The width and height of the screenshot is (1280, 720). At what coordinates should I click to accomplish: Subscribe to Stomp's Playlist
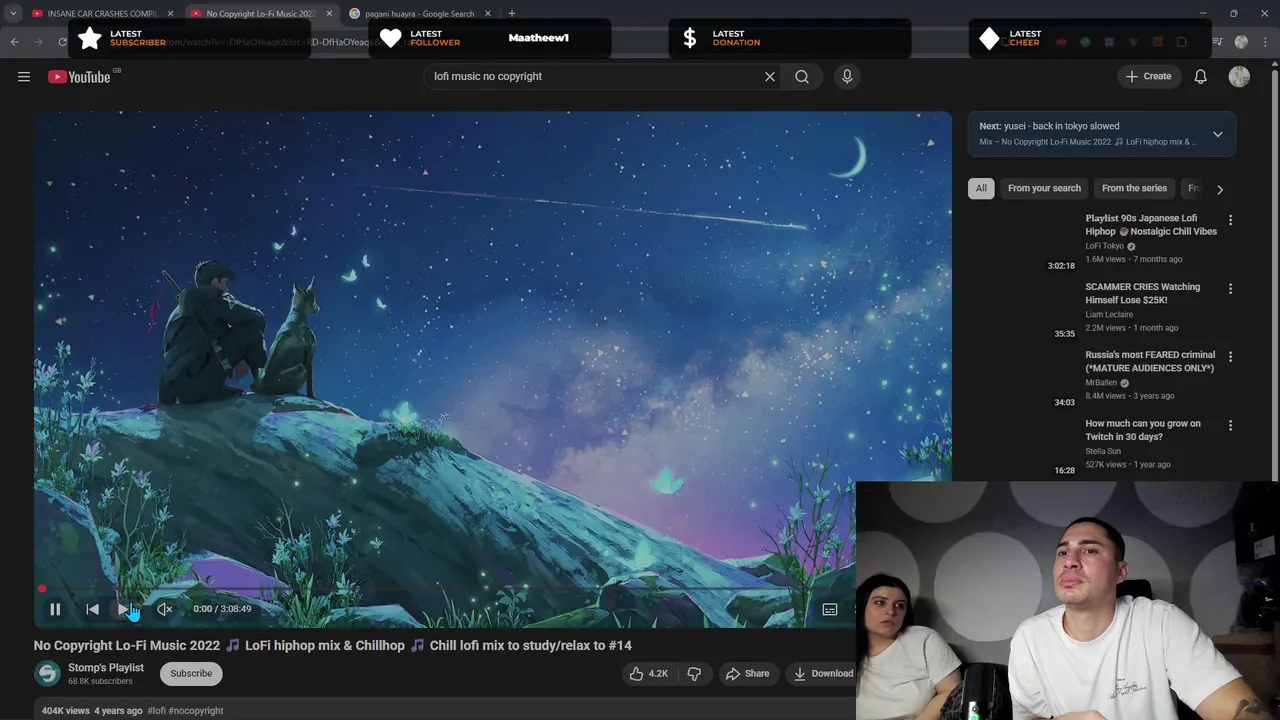pos(191,674)
